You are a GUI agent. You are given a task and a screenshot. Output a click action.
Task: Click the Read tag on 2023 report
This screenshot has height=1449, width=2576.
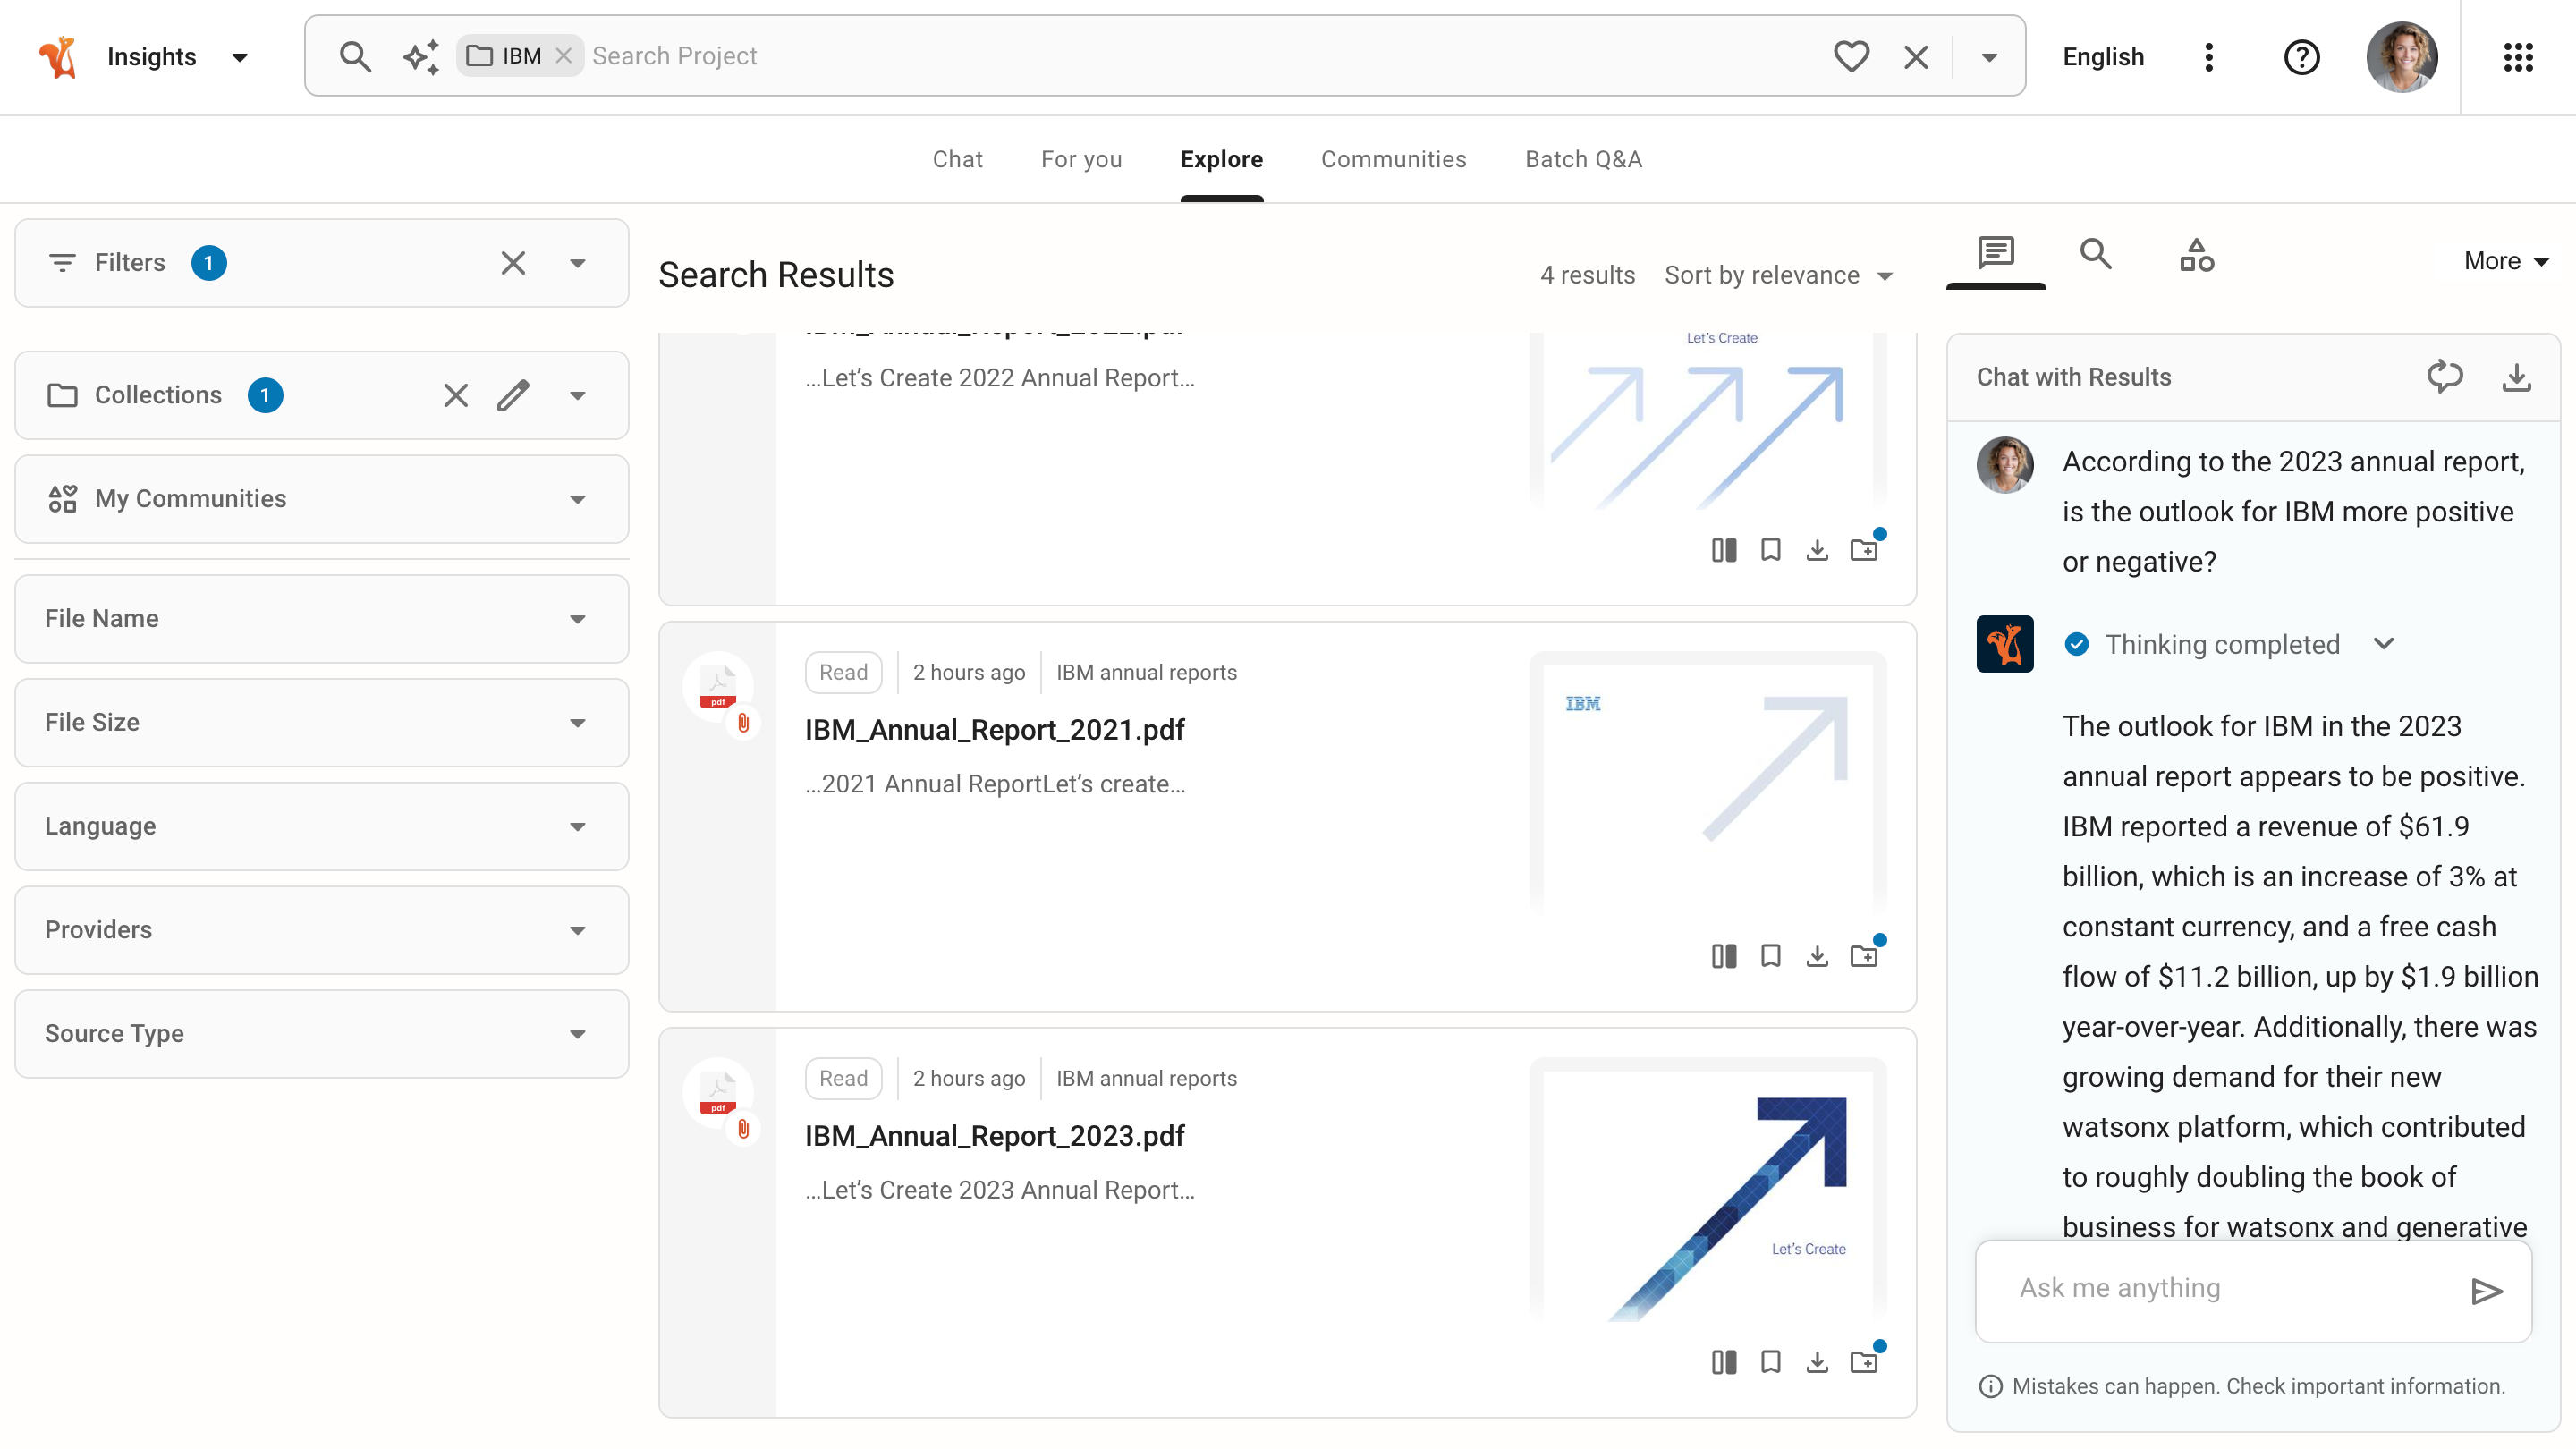coord(843,1078)
